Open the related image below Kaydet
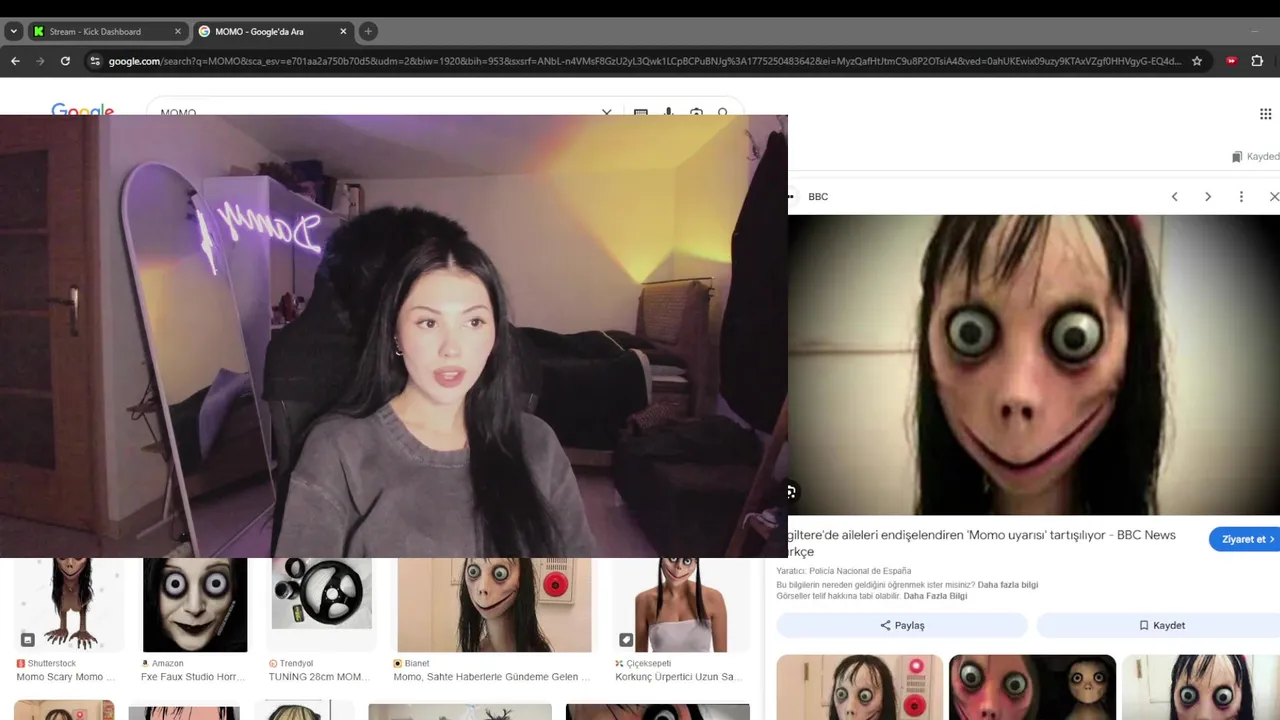Viewport: 1280px width, 720px height. click(x=1201, y=687)
